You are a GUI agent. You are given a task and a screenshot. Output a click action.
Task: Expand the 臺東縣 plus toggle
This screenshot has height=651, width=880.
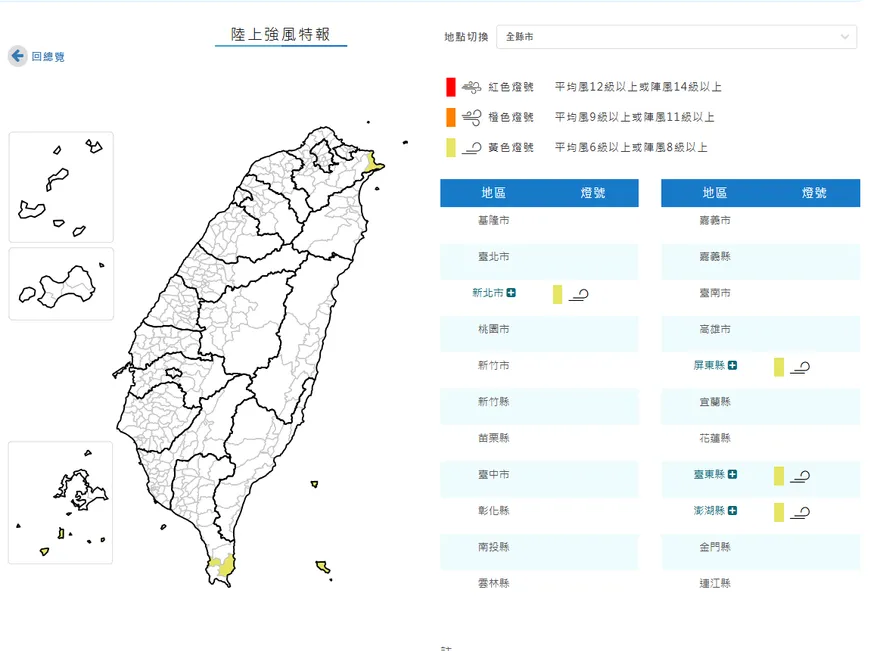coord(732,474)
